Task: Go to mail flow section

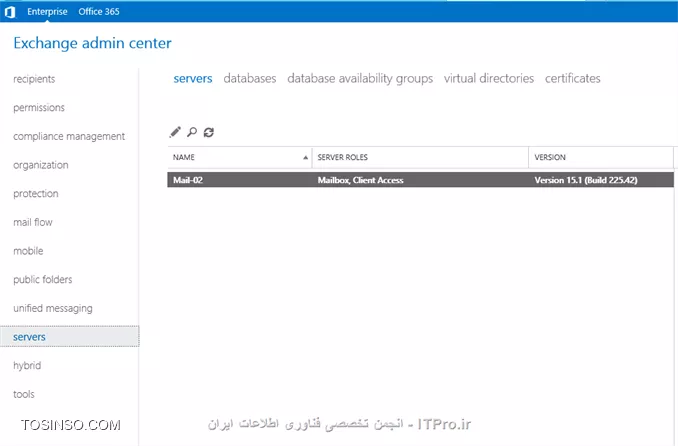Action: (33, 222)
